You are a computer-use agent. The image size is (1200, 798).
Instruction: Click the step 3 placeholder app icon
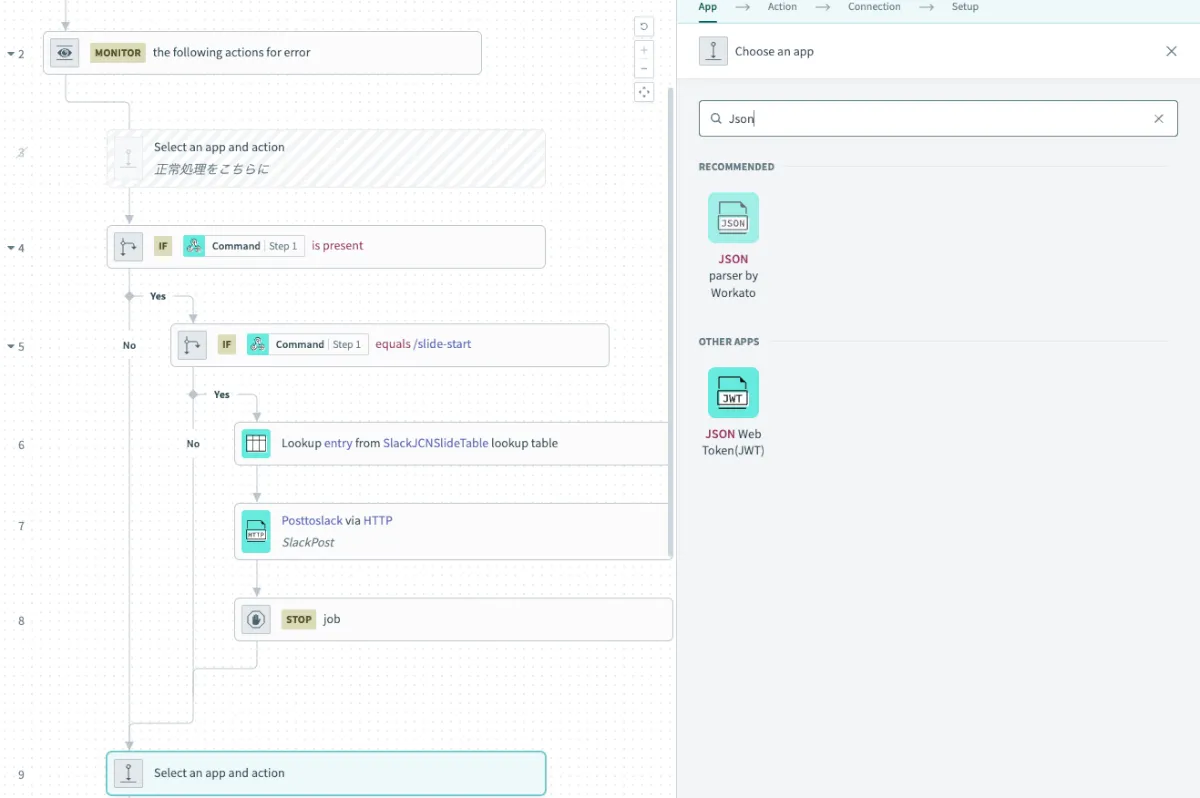click(128, 158)
